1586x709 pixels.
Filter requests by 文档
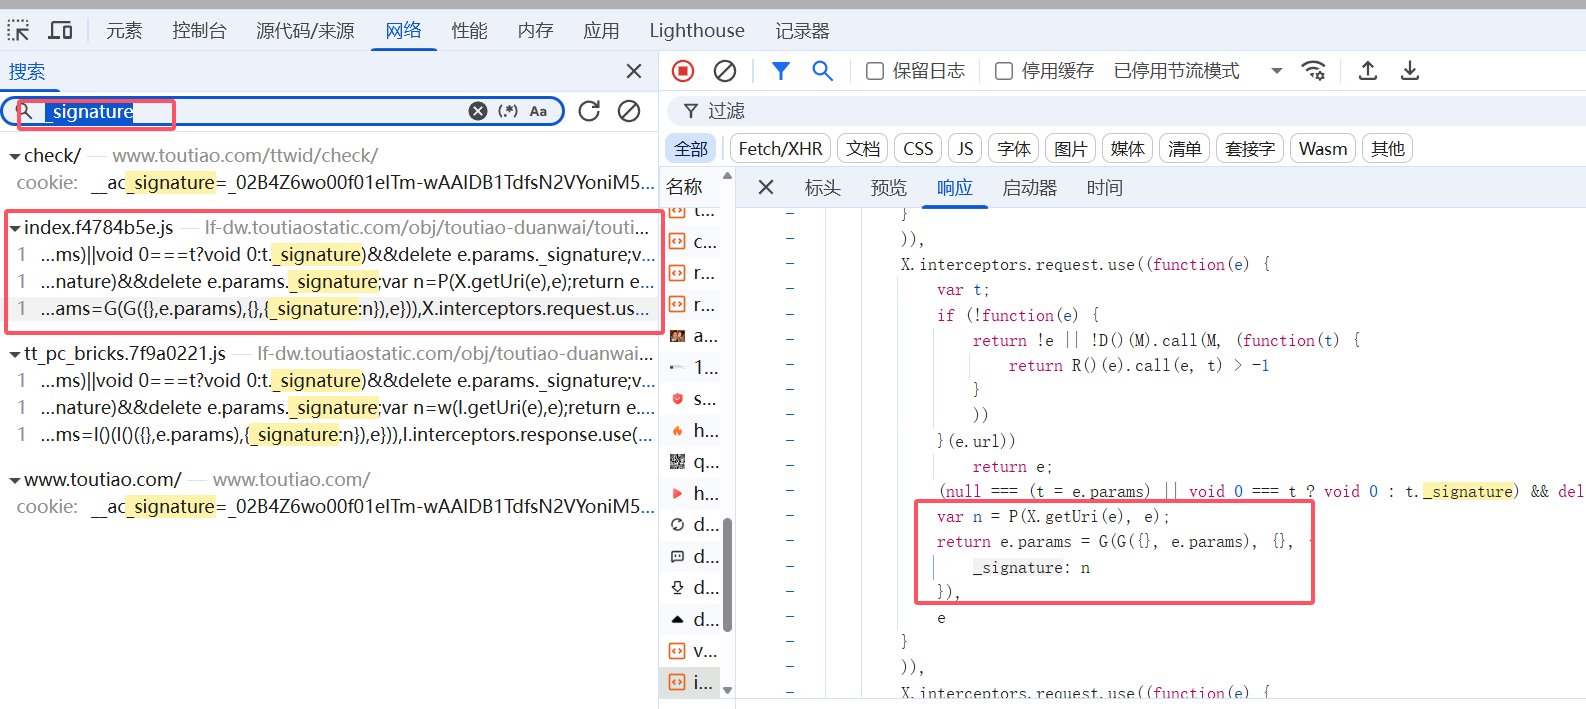click(863, 149)
